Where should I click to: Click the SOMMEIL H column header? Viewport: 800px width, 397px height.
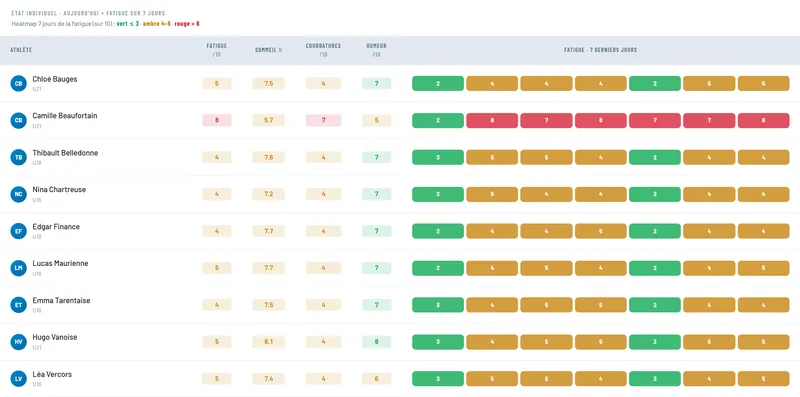(x=268, y=50)
